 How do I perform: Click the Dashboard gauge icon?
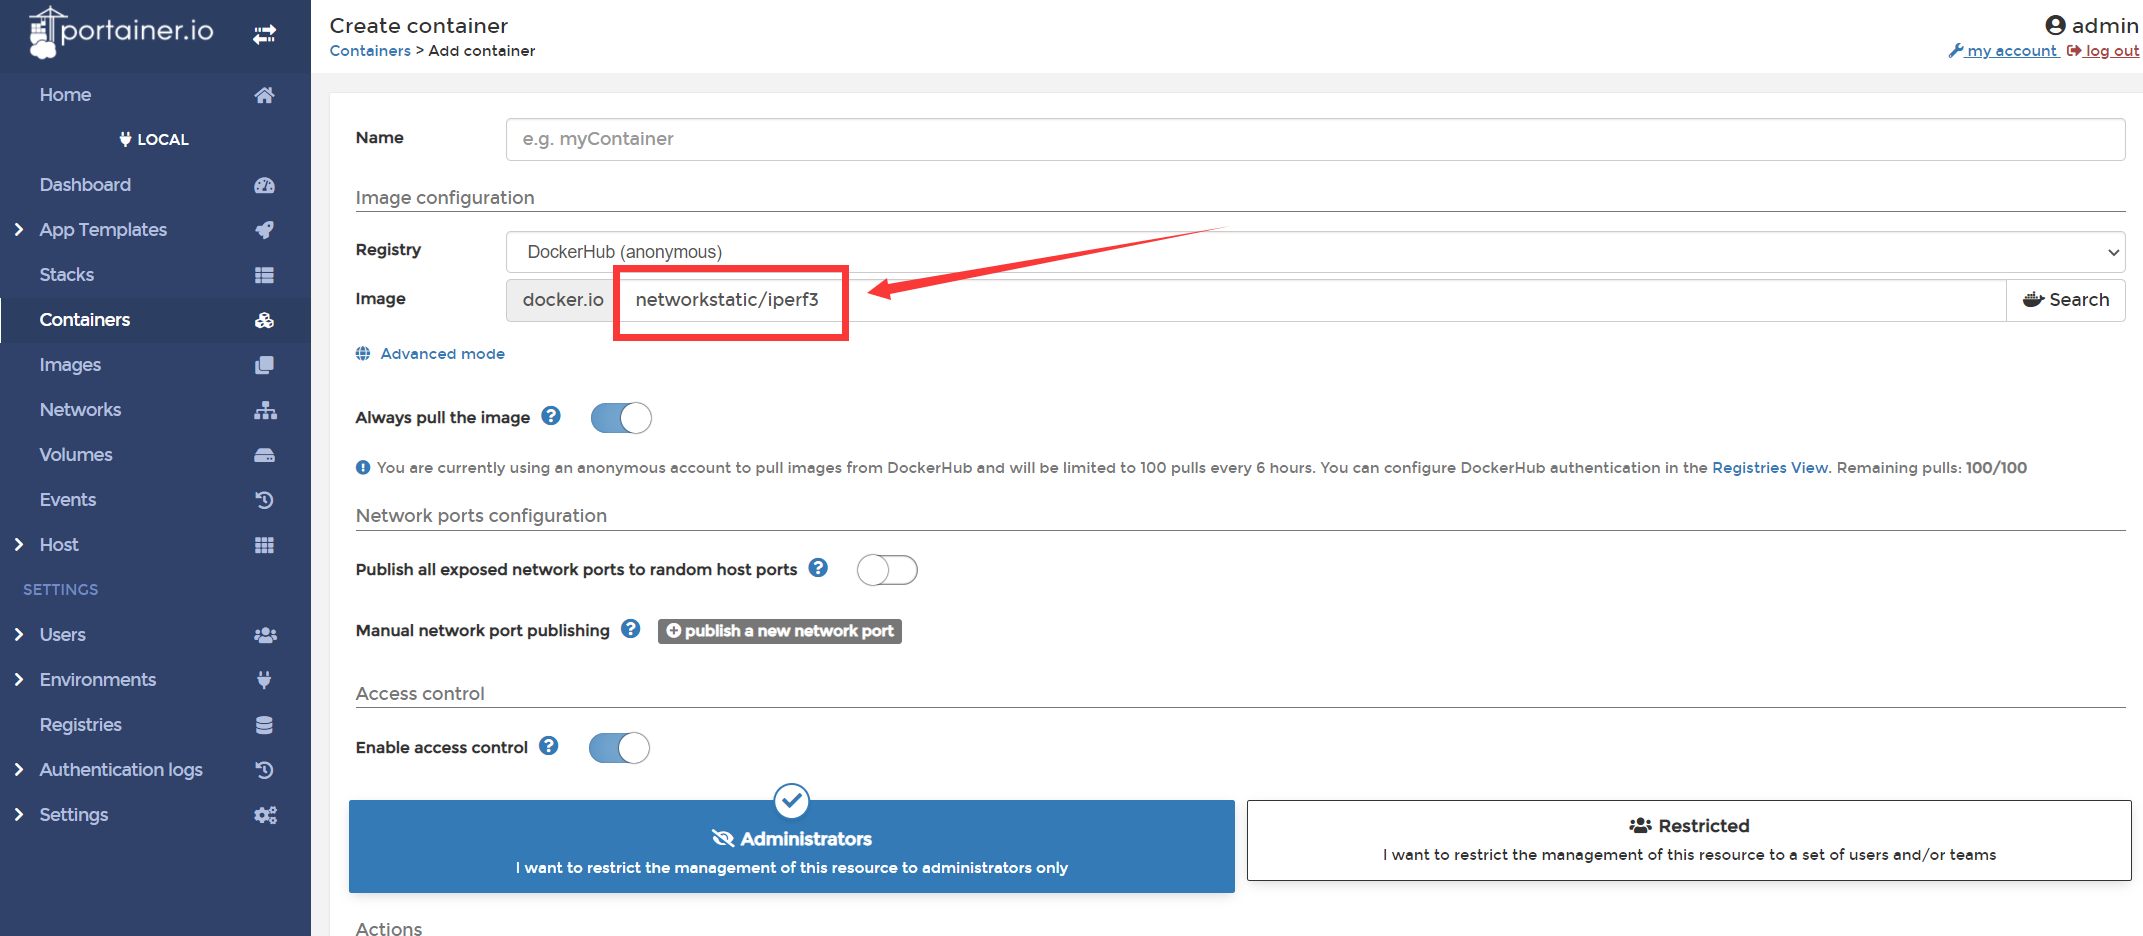pyautogui.click(x=264, y=185)
